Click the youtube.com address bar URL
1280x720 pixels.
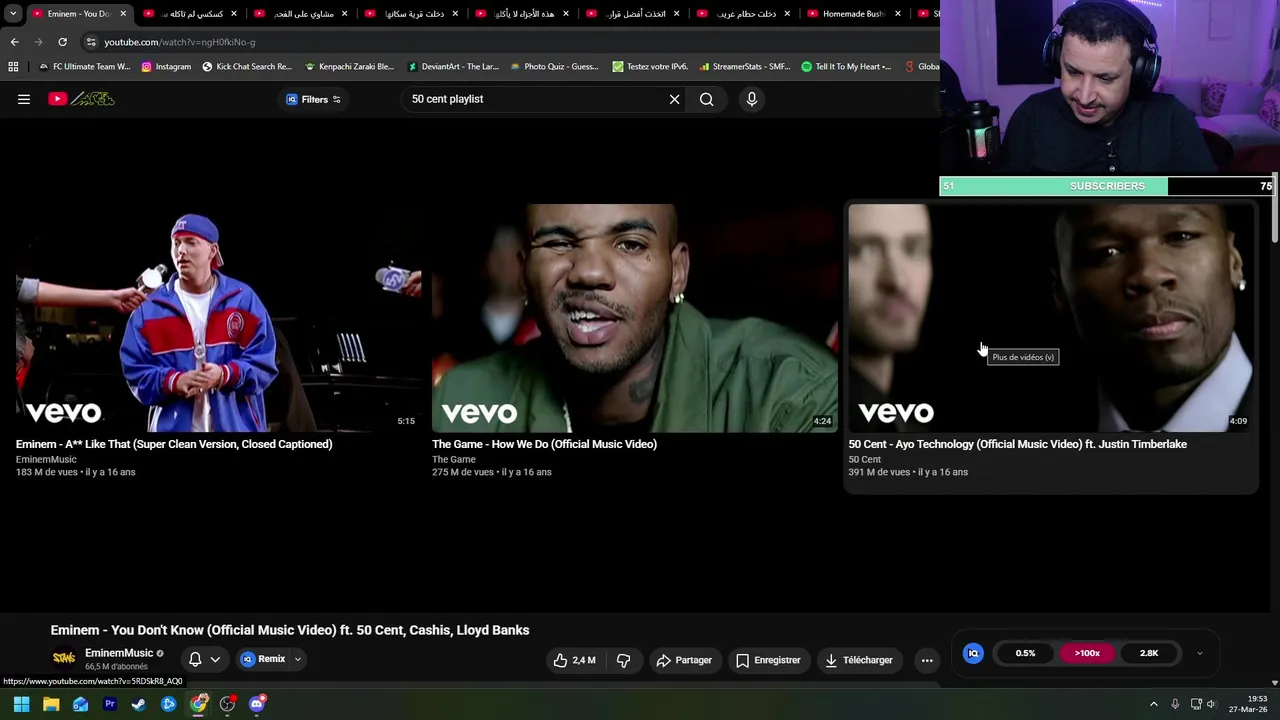pyautogui.click(x=180, y=42)
